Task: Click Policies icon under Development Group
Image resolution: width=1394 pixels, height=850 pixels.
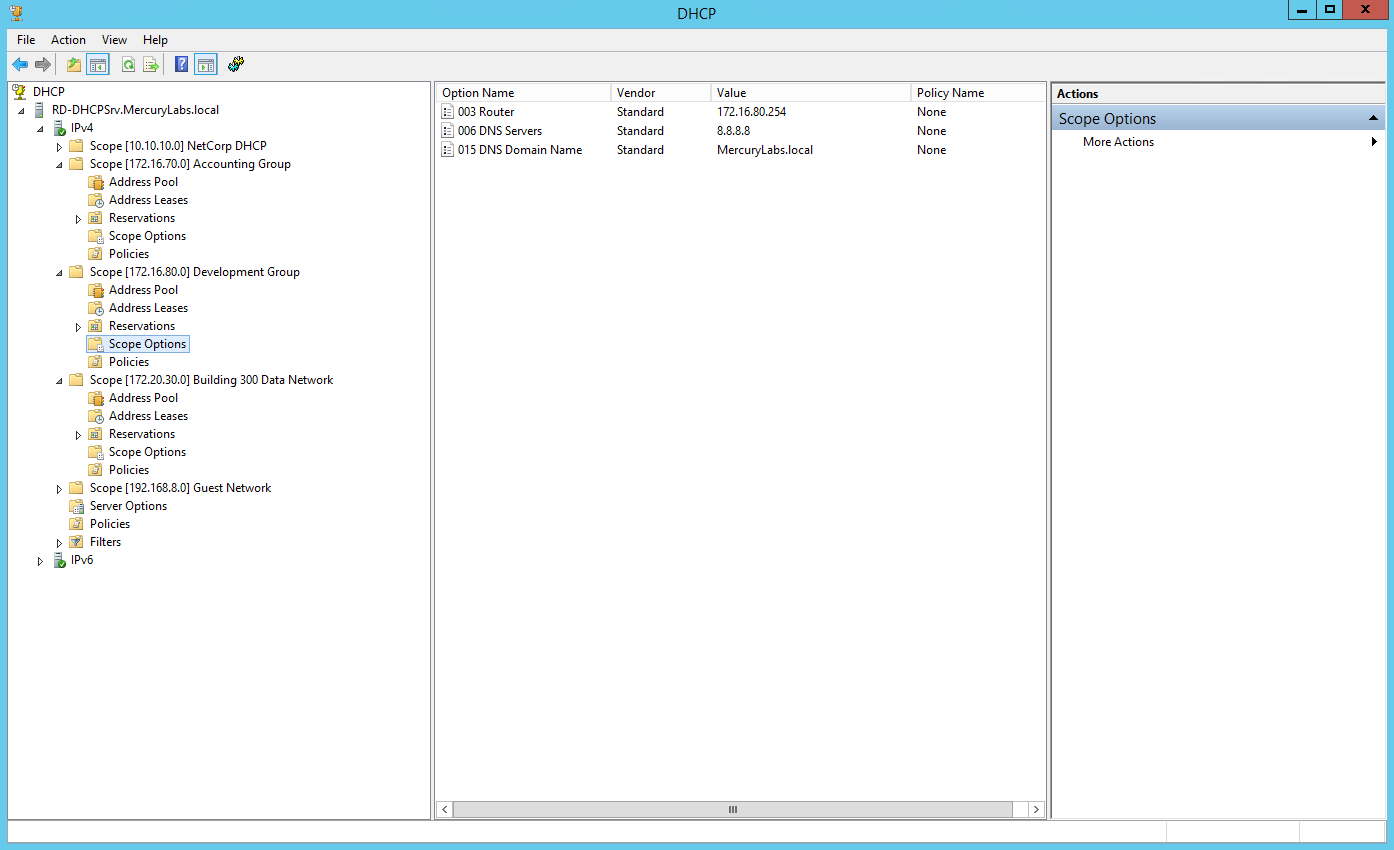Action: click(96, 362)
